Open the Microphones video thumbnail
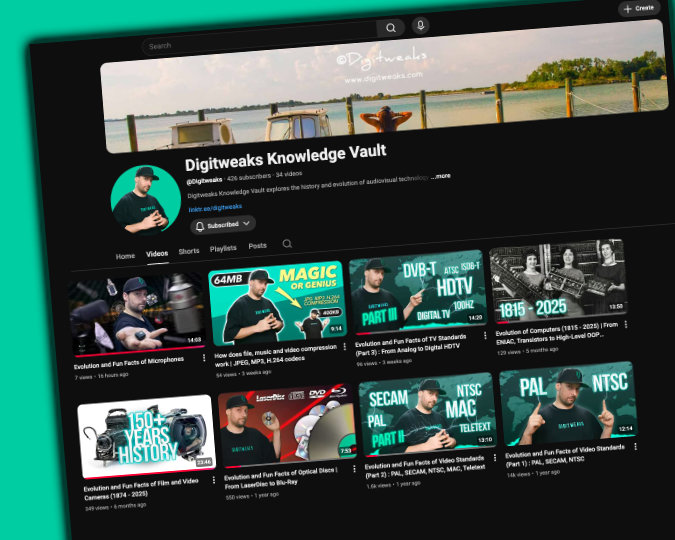Image resolution: width=675 pixels, height=540 pixels. (137, 314)
